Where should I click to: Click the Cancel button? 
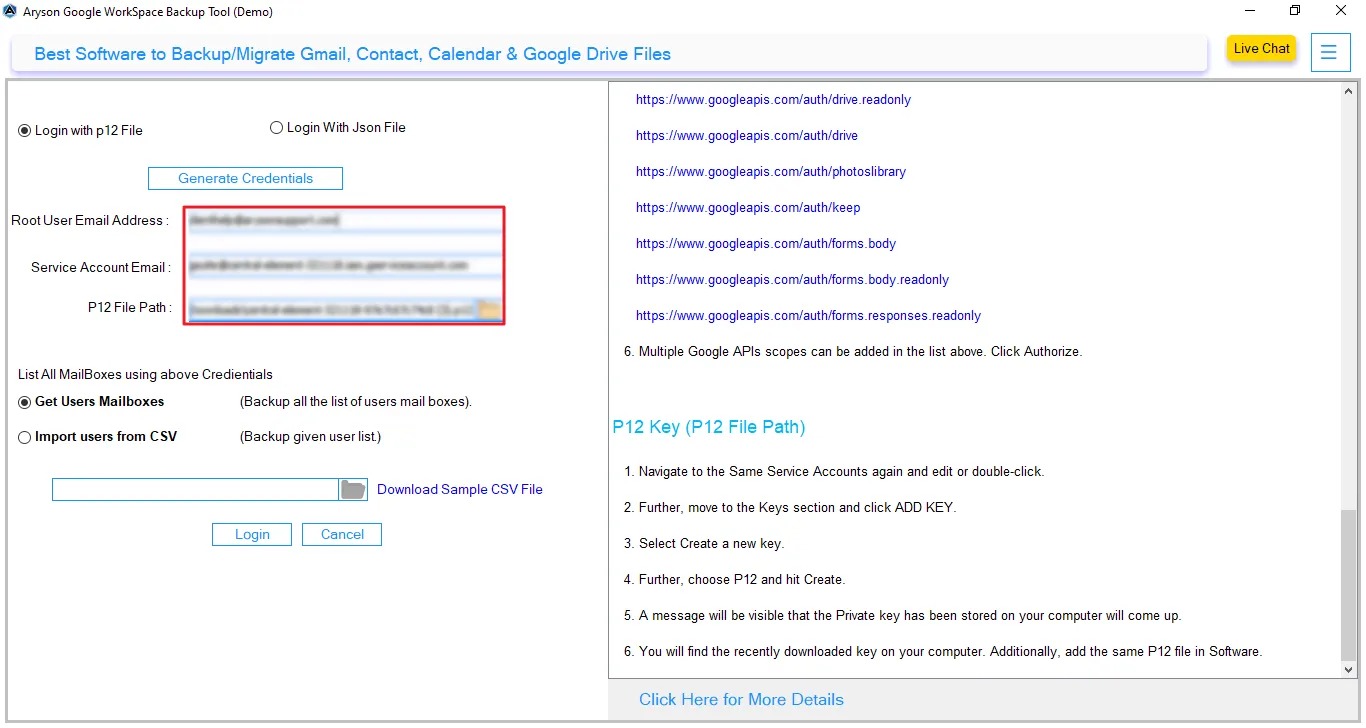tap(341, 534)
